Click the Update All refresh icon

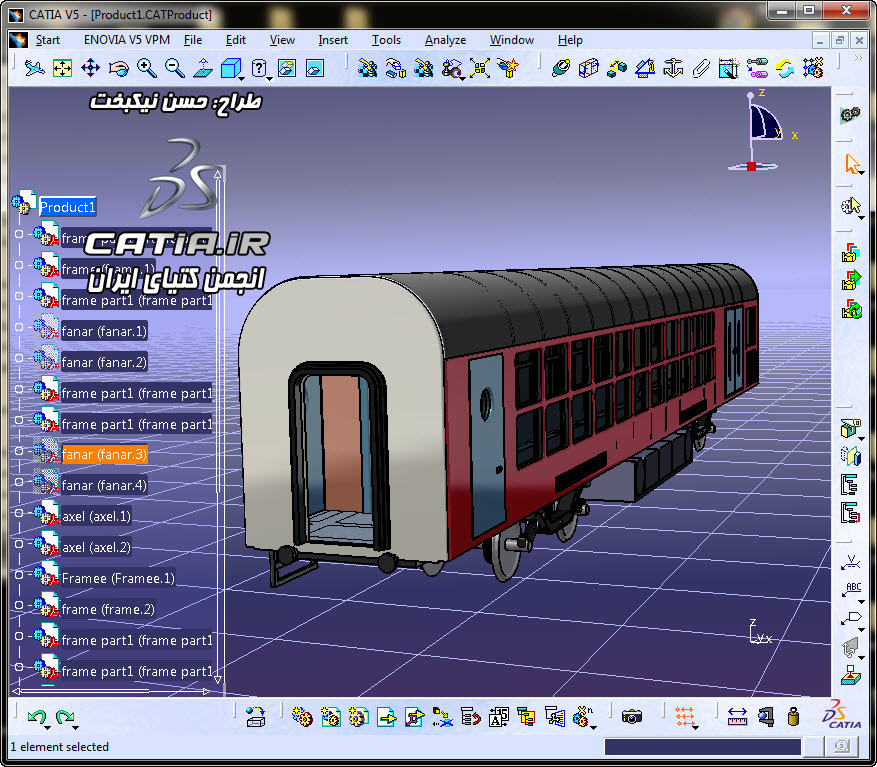[785, 68]
